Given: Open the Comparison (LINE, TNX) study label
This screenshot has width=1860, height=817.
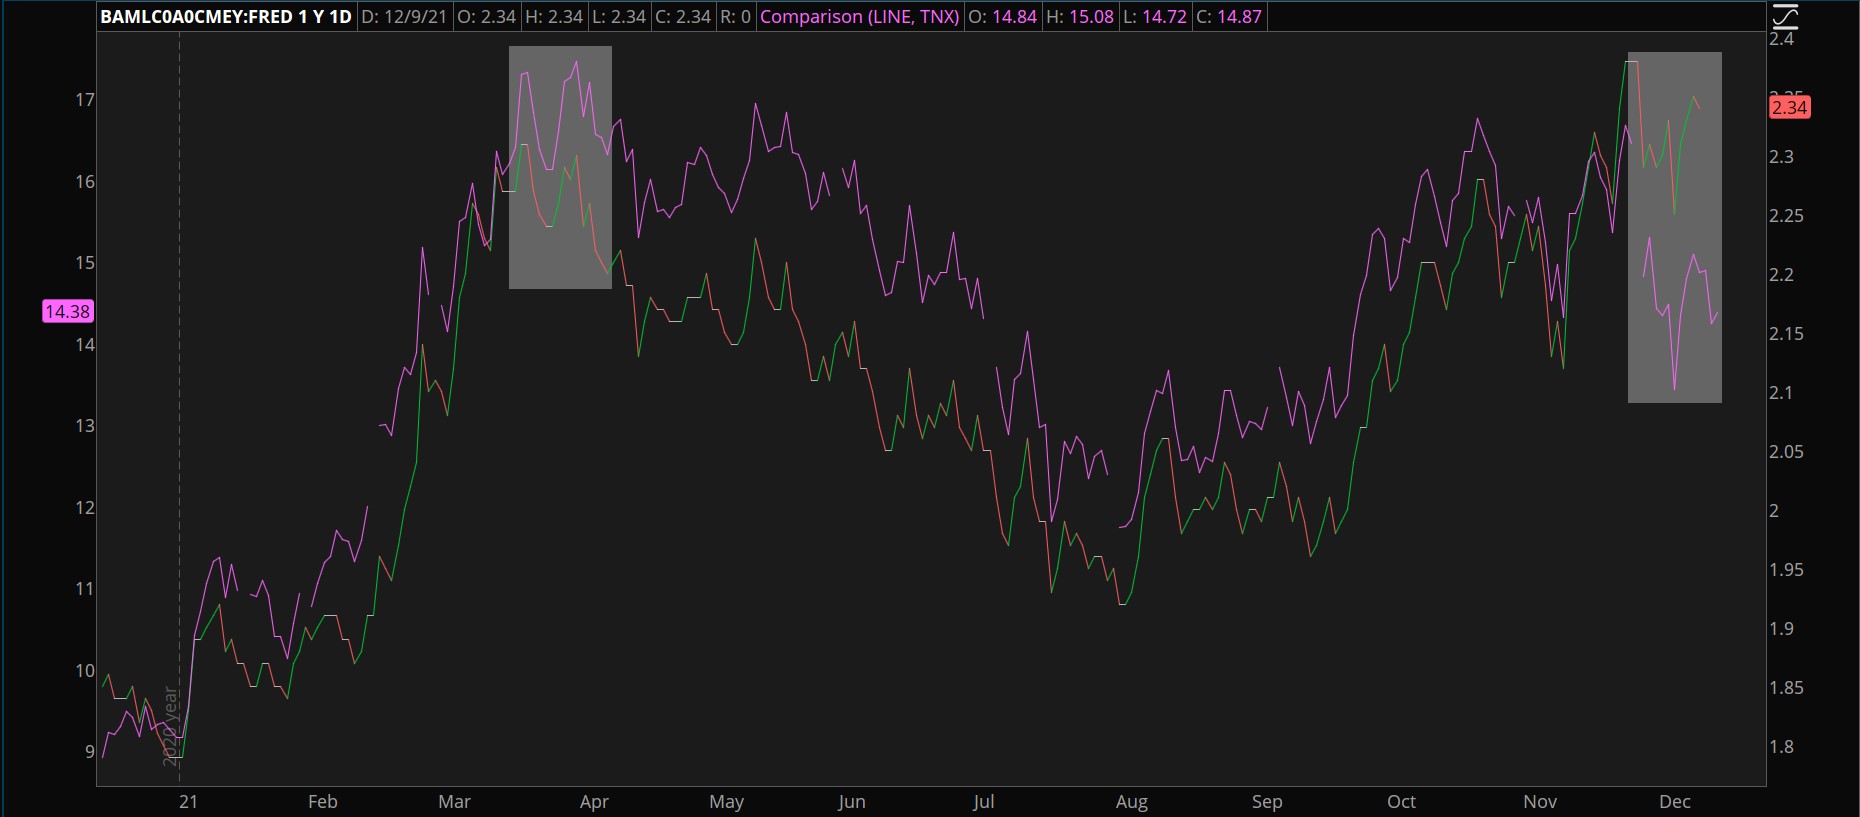Looking at the screenshot, I should tap(859, 17).
